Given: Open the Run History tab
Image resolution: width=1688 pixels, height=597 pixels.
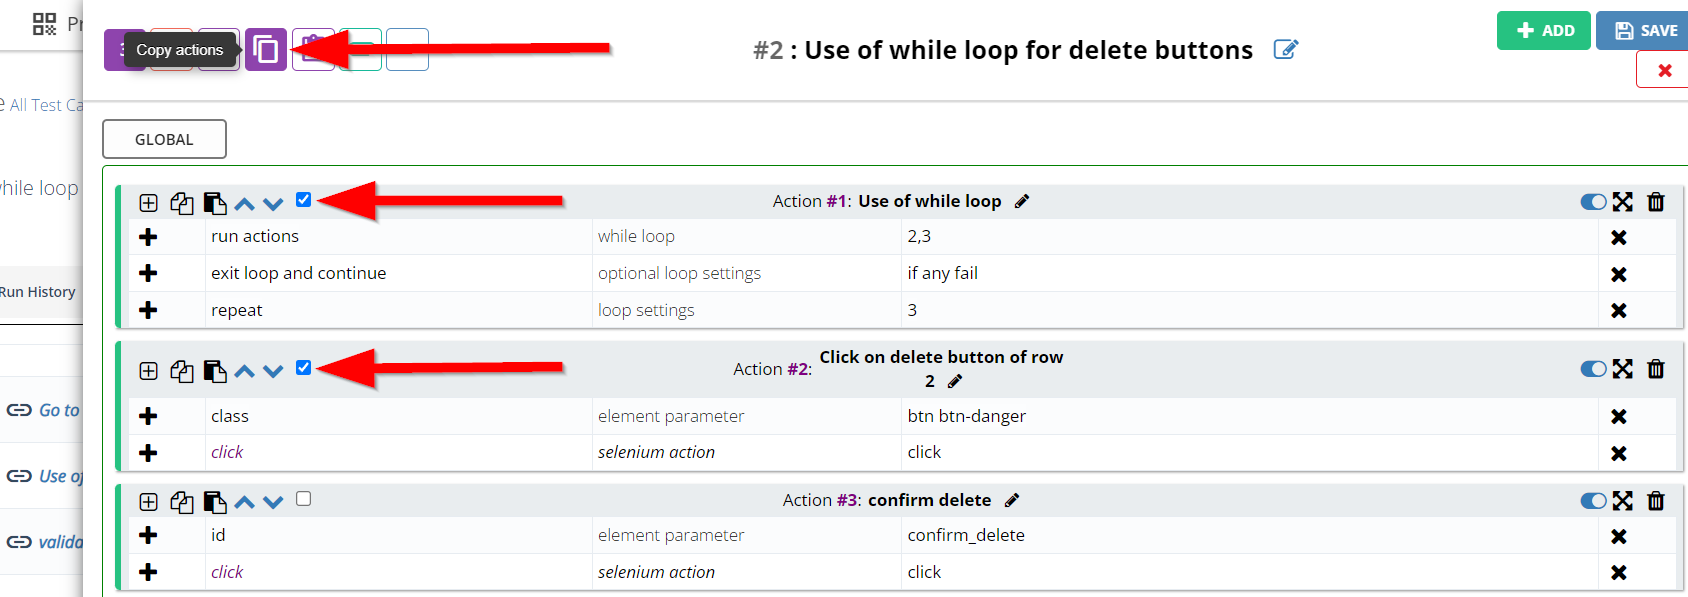Looking at the screenshot, I should pyautogui.click(x=38, y=292).
